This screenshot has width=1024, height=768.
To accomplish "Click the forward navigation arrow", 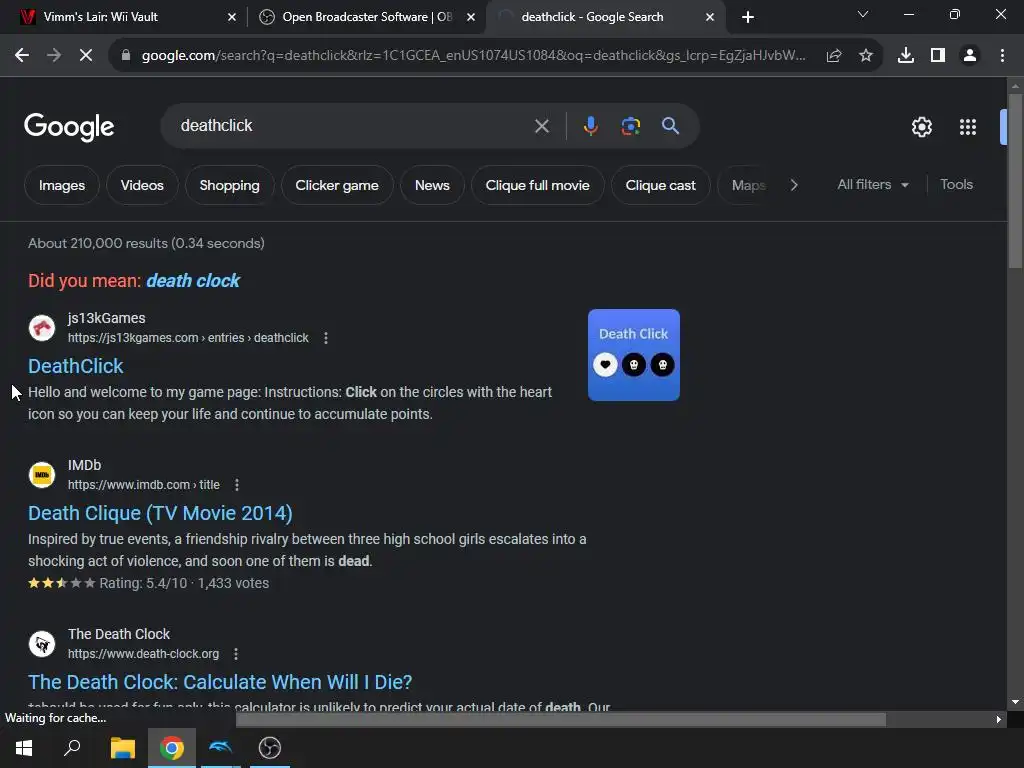I will tap(54, 56).
